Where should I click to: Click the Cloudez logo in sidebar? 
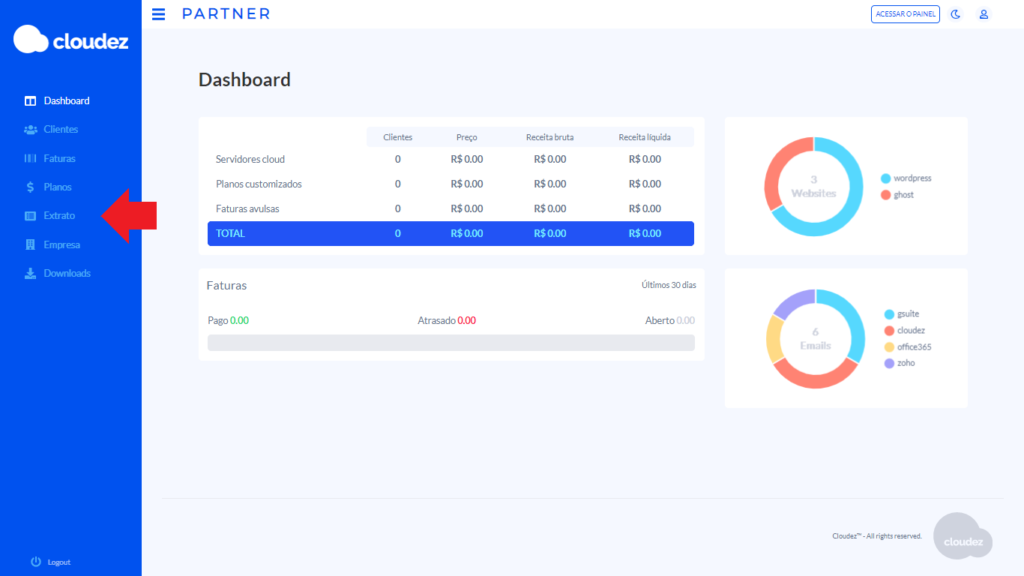click(x=70, y=40)
